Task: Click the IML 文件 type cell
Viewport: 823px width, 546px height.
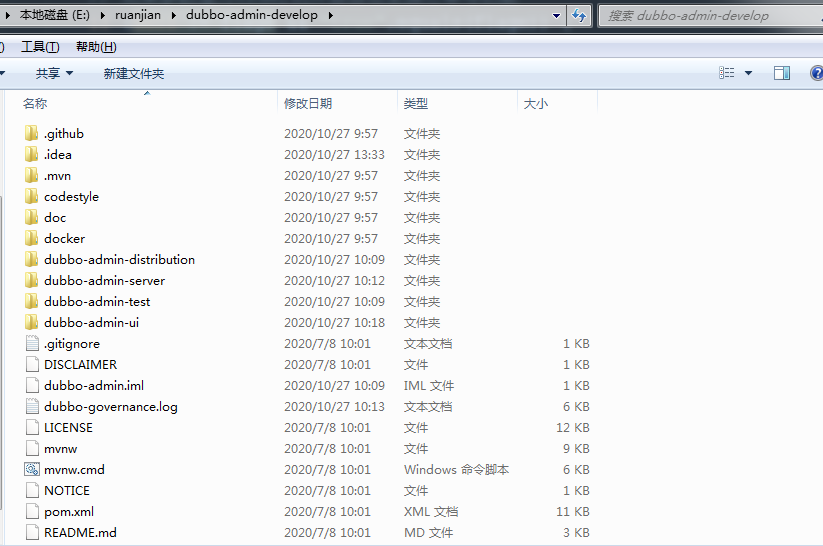Action: click(429, 385)
